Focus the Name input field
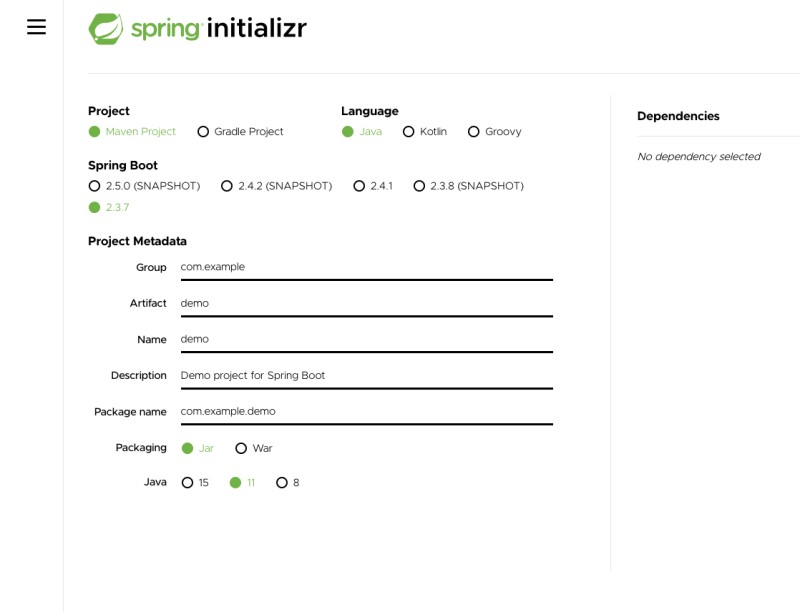The image size is (800, 612). tap(366, 340)
